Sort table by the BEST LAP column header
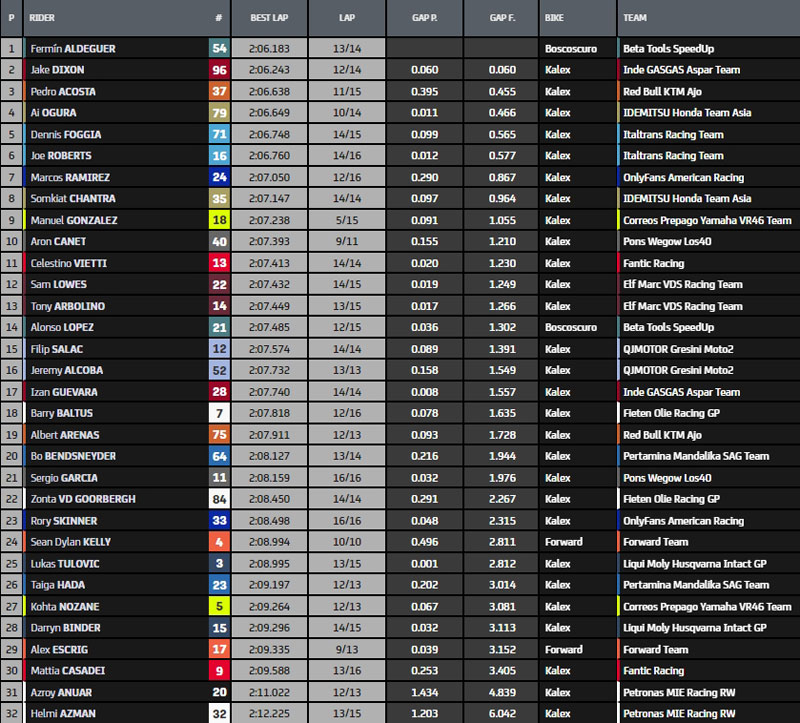 tap(268, 18)
